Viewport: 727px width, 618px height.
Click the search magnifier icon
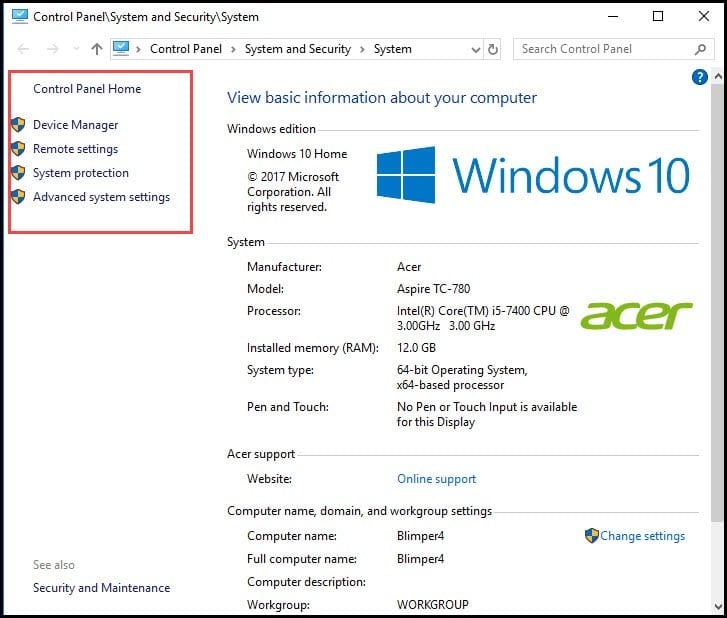click(700, 49)
